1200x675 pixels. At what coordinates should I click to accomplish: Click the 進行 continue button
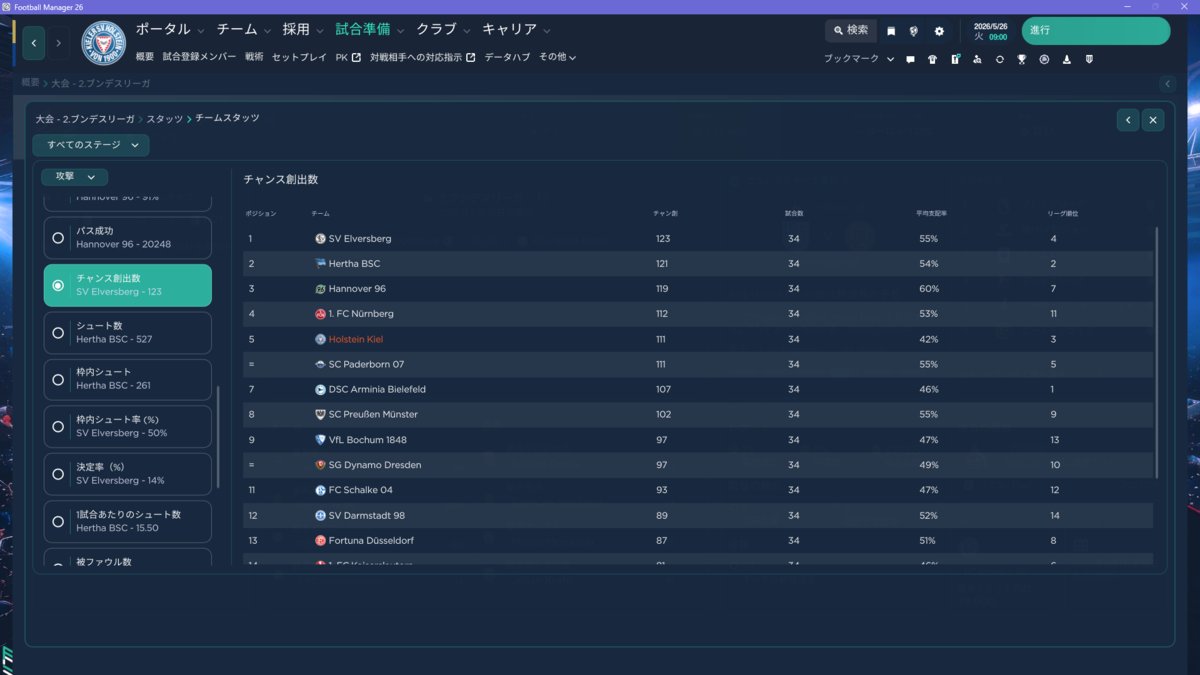pos(1095,31)
